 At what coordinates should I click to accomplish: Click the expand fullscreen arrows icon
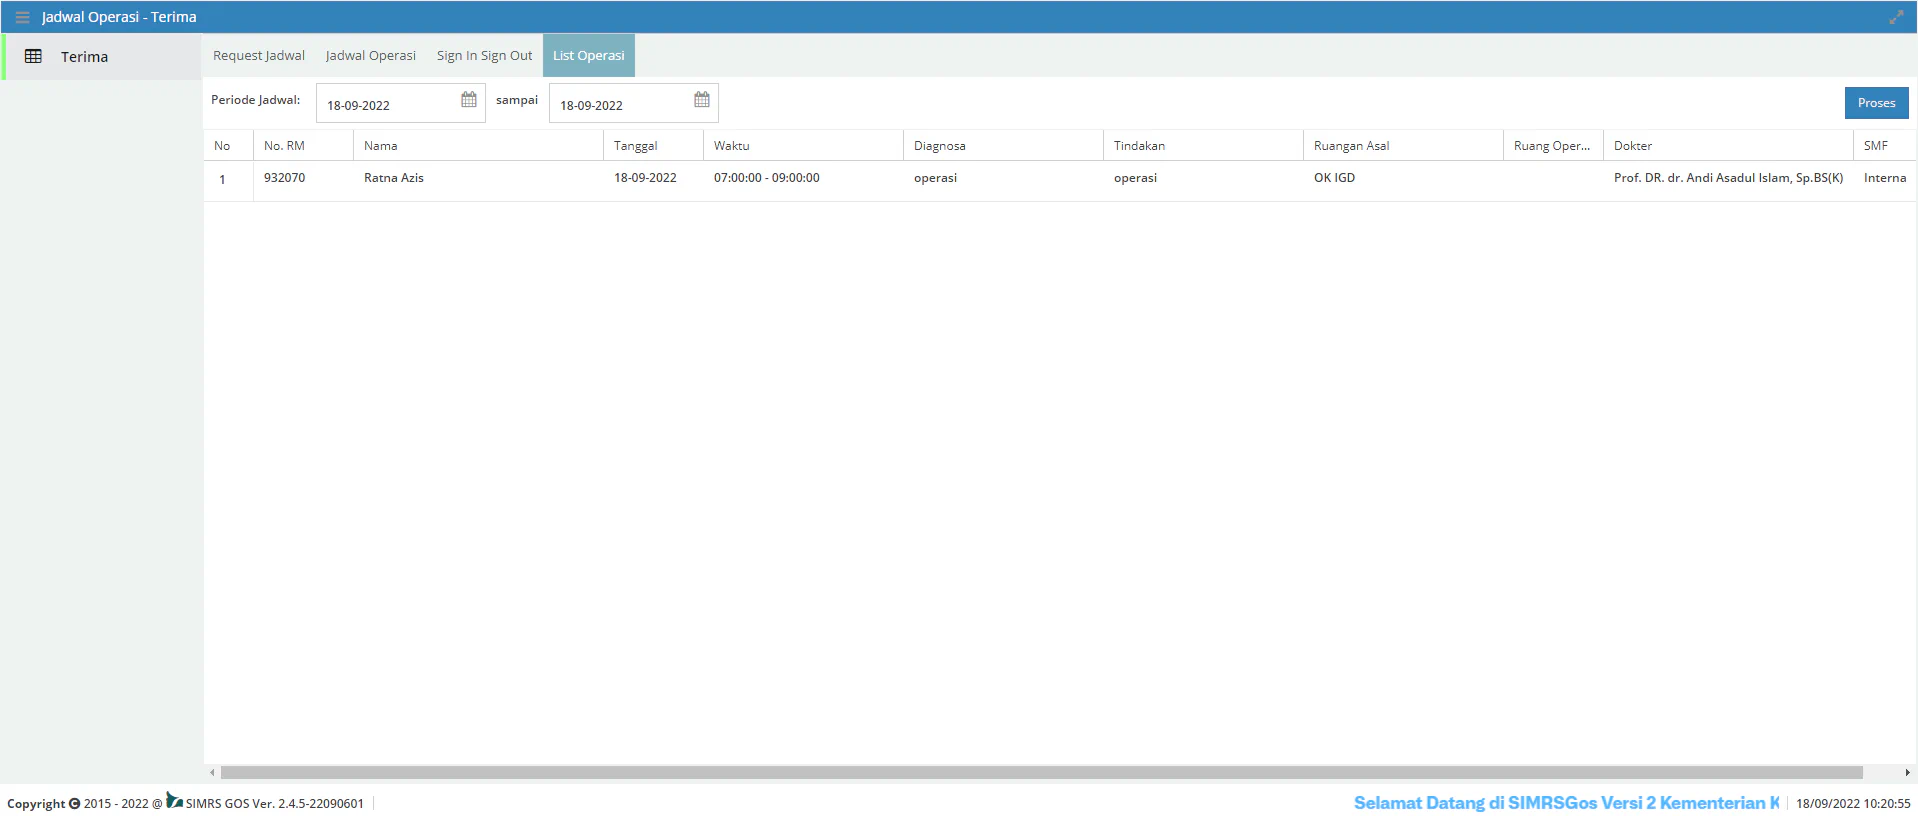tap(1896, 17)
